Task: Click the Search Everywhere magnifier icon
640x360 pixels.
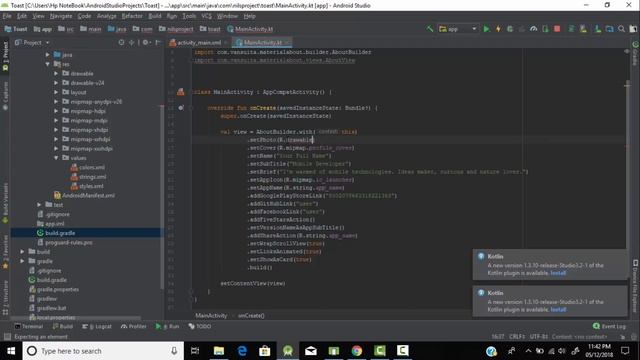Action: [x=621, y=29]
